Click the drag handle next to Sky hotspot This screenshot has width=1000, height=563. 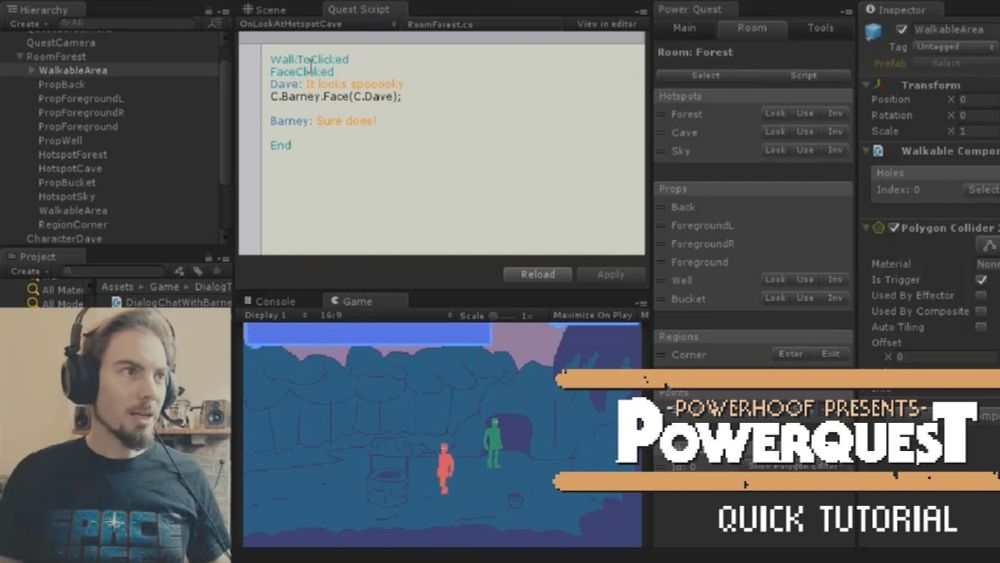(661, 151)
